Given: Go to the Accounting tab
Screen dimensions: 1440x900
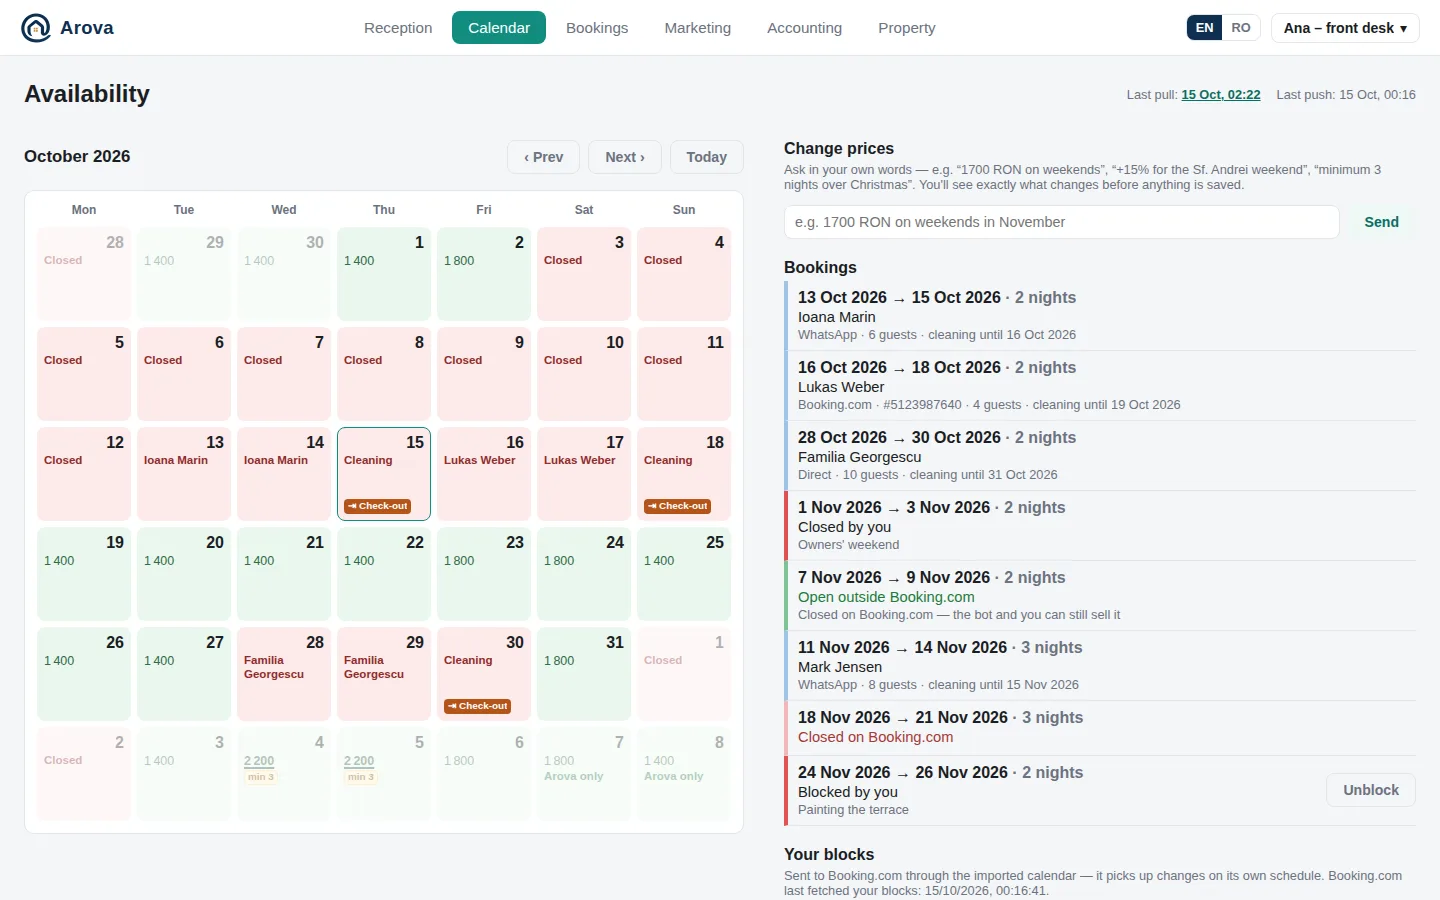Looking at the screenshot, I should [x=804, y=28].
